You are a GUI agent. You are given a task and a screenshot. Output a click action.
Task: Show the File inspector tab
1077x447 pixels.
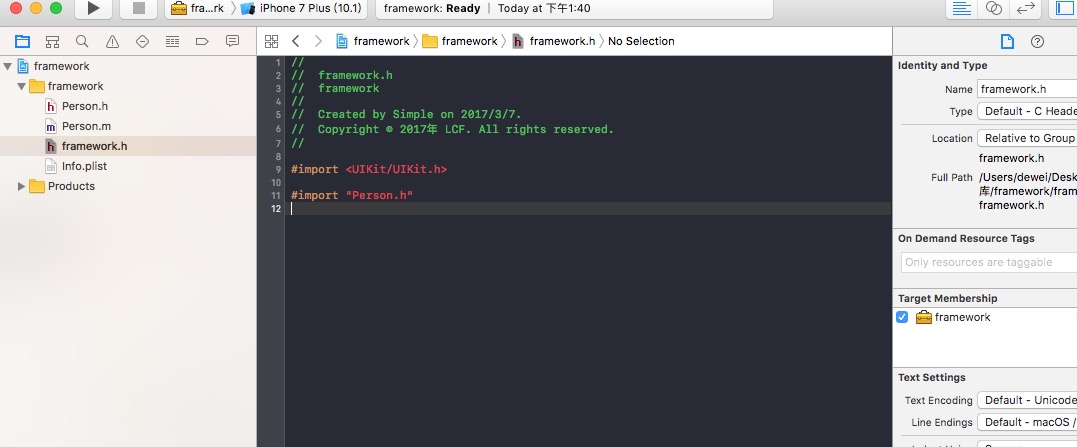1007,41
